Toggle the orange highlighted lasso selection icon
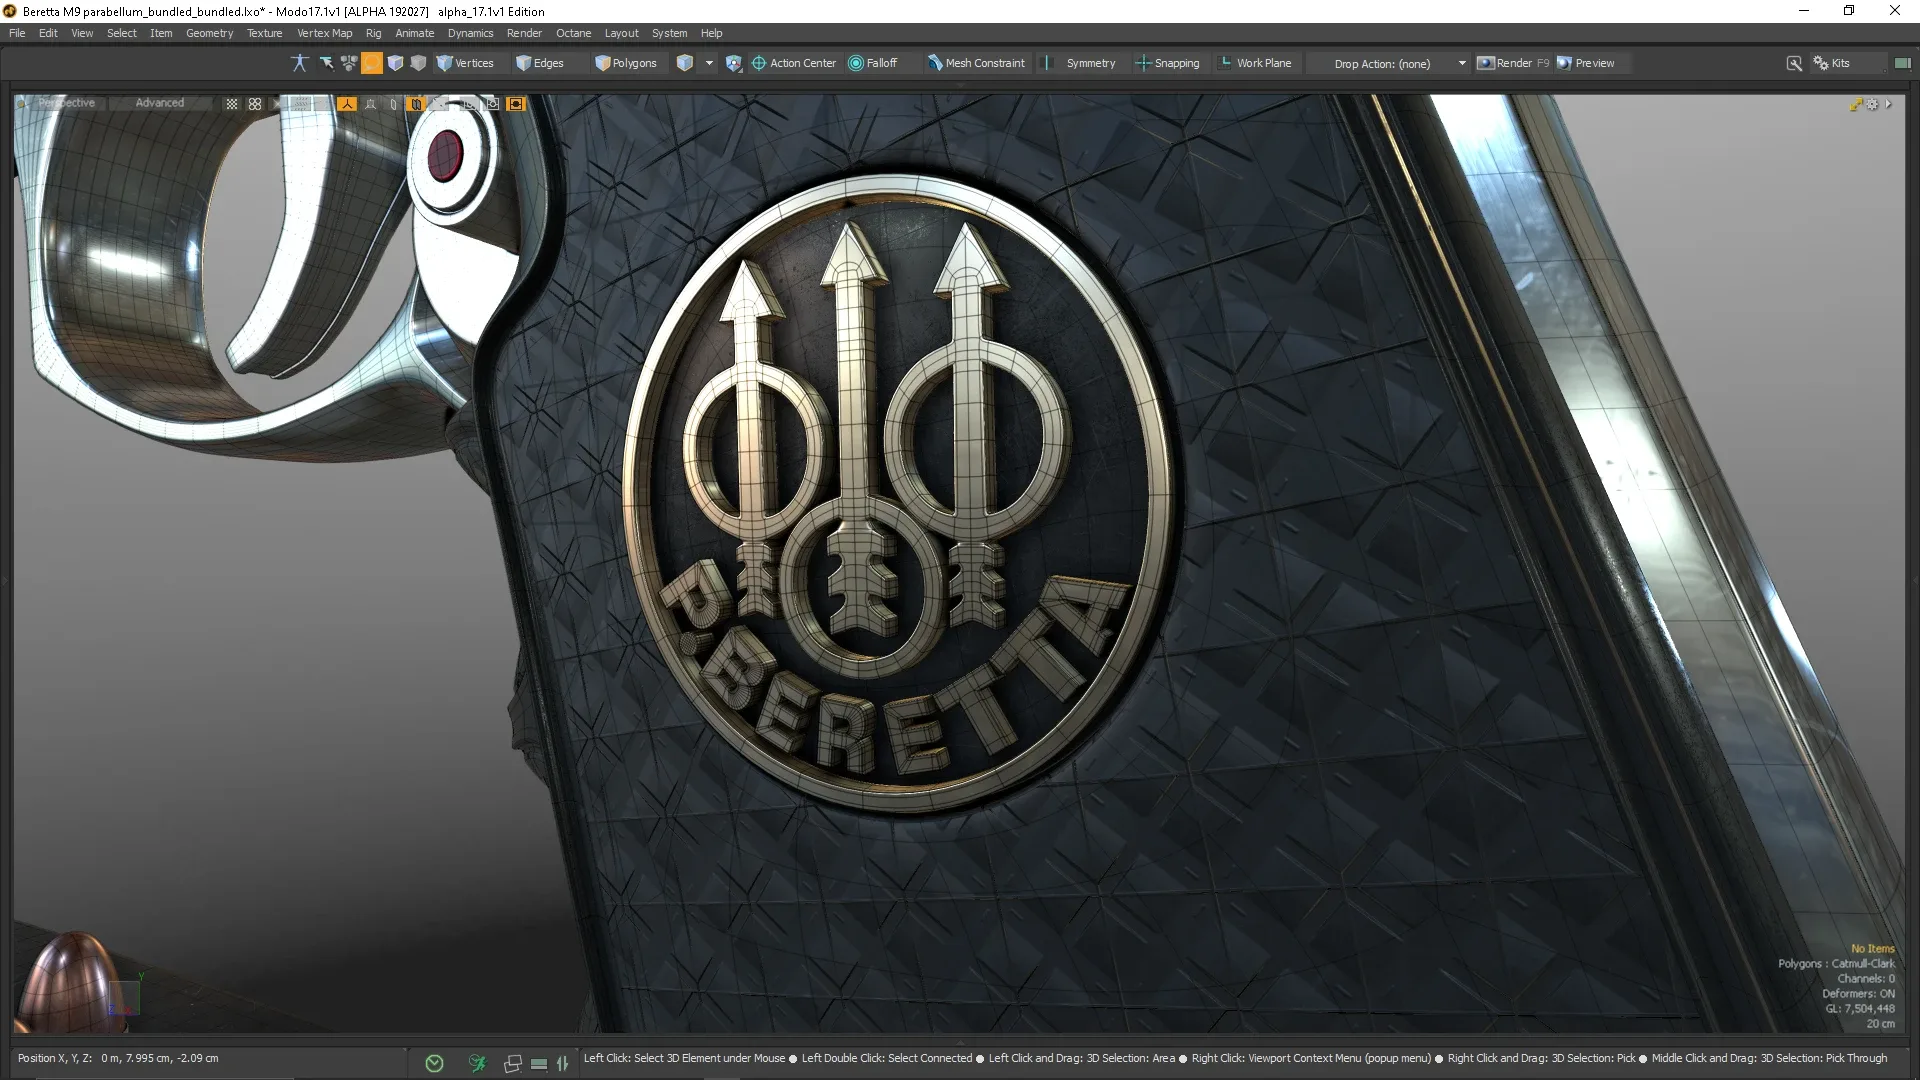 372,63
